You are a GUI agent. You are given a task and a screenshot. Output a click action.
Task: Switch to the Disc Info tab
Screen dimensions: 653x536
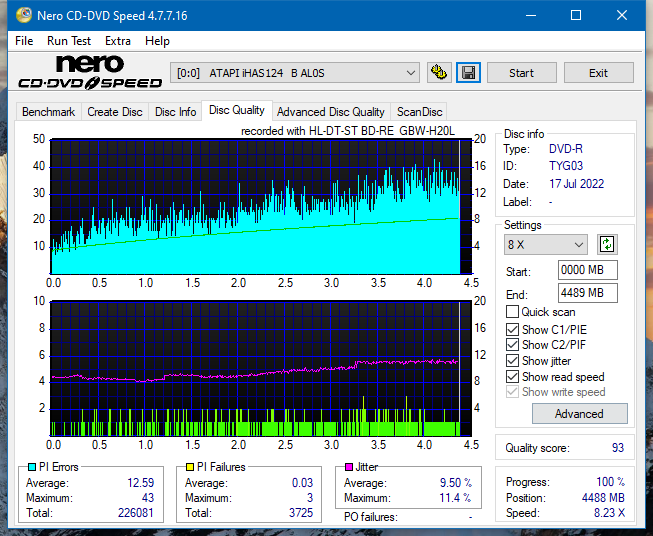coord(175,112)
